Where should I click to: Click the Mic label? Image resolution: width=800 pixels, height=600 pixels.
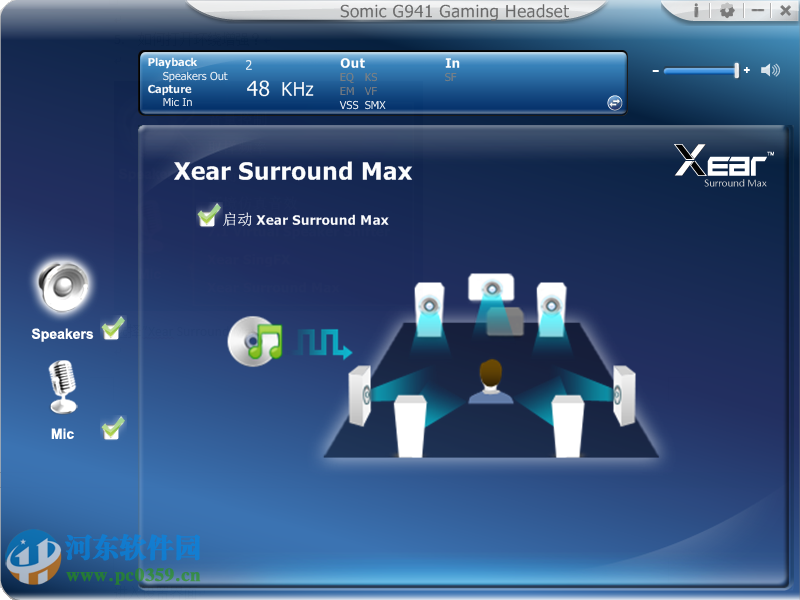point(62,434)
